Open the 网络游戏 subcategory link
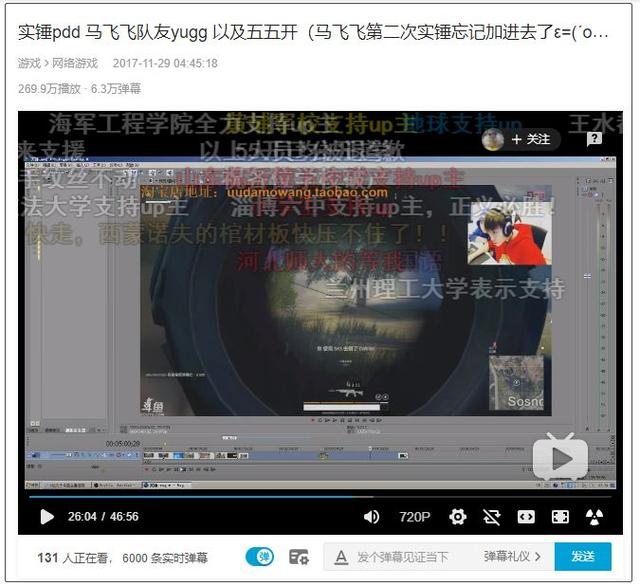This screenshot has width=640, height=586. coord(75,63)
